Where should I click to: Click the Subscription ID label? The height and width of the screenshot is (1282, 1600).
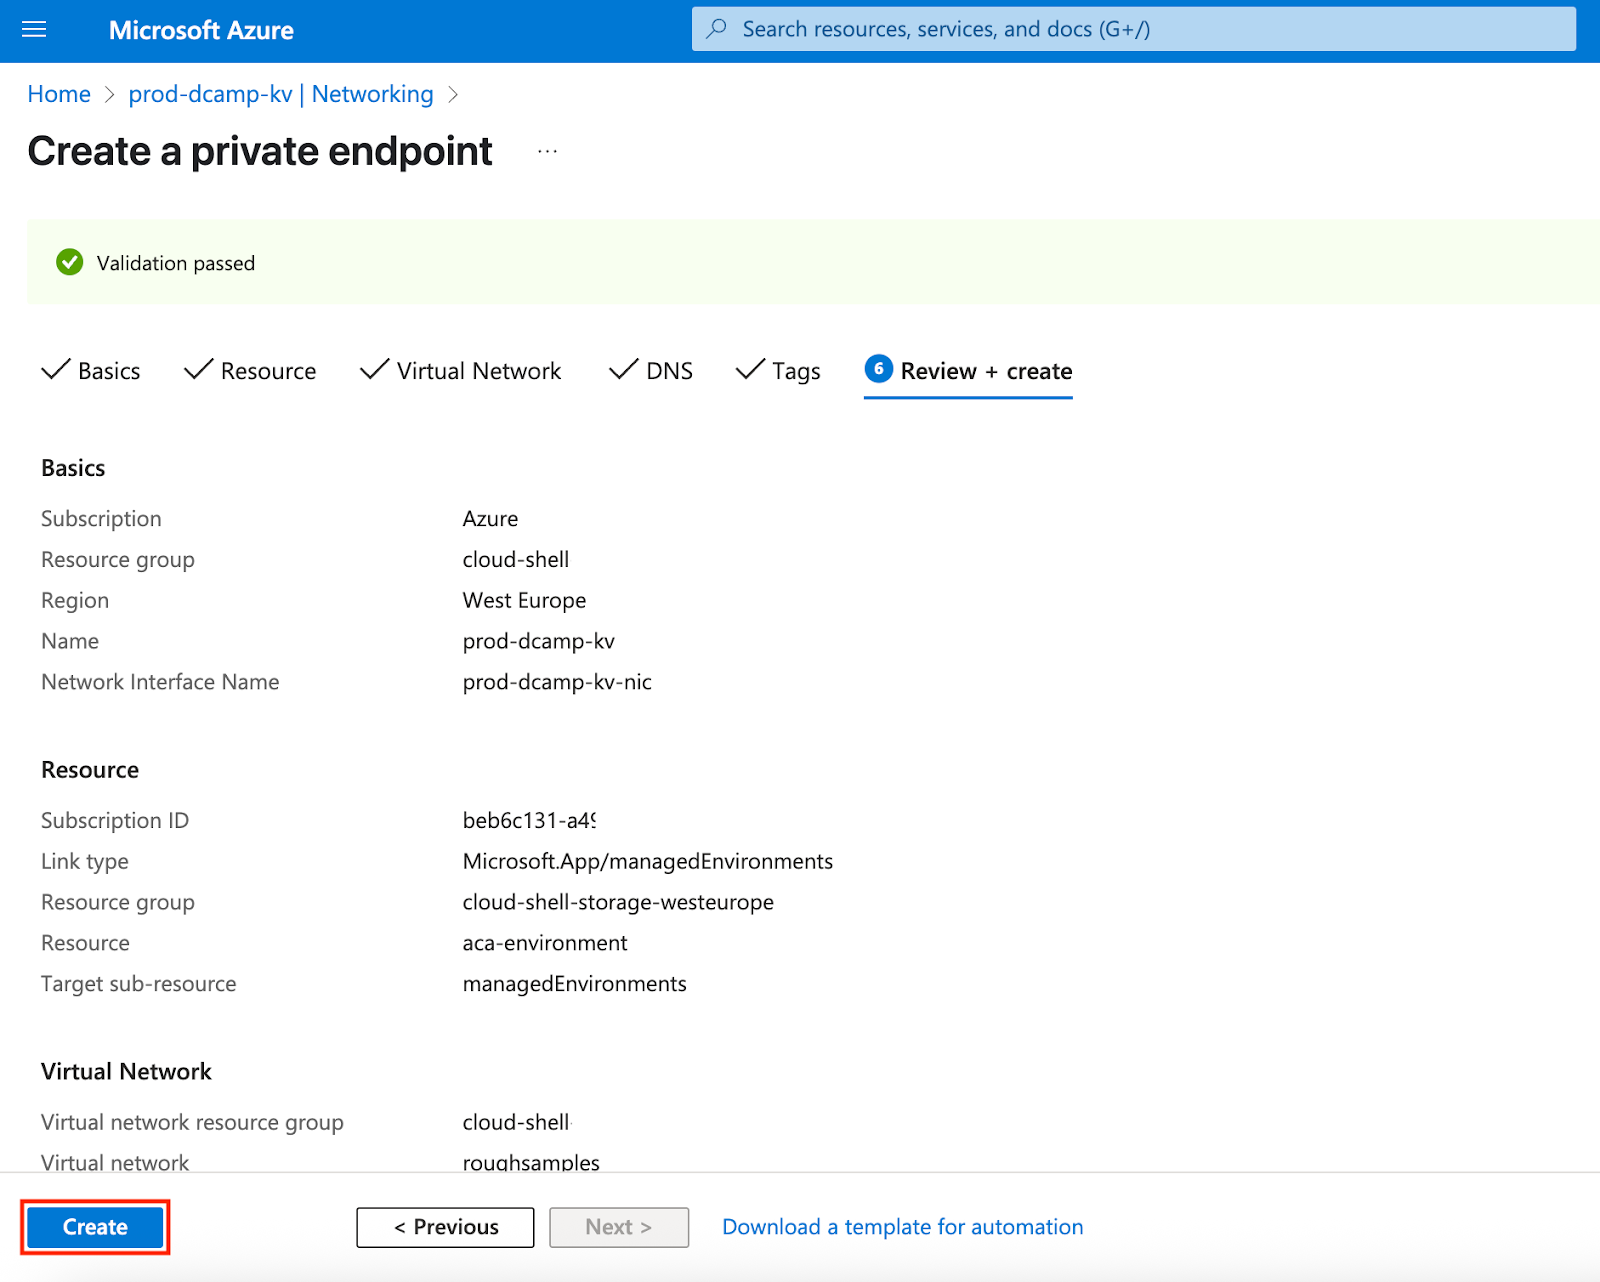115,821
